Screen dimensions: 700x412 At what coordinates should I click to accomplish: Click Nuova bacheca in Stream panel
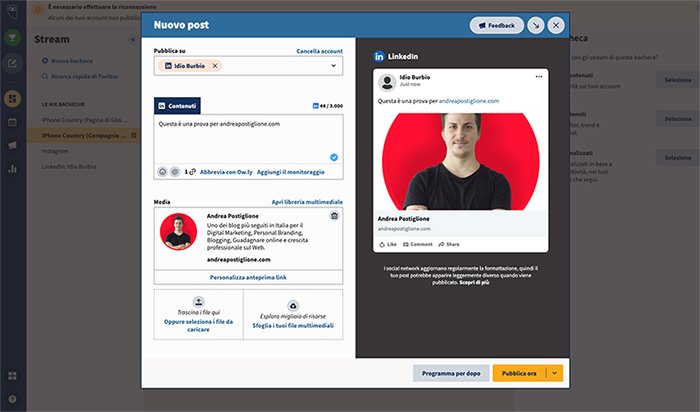[x=67, y=61]
